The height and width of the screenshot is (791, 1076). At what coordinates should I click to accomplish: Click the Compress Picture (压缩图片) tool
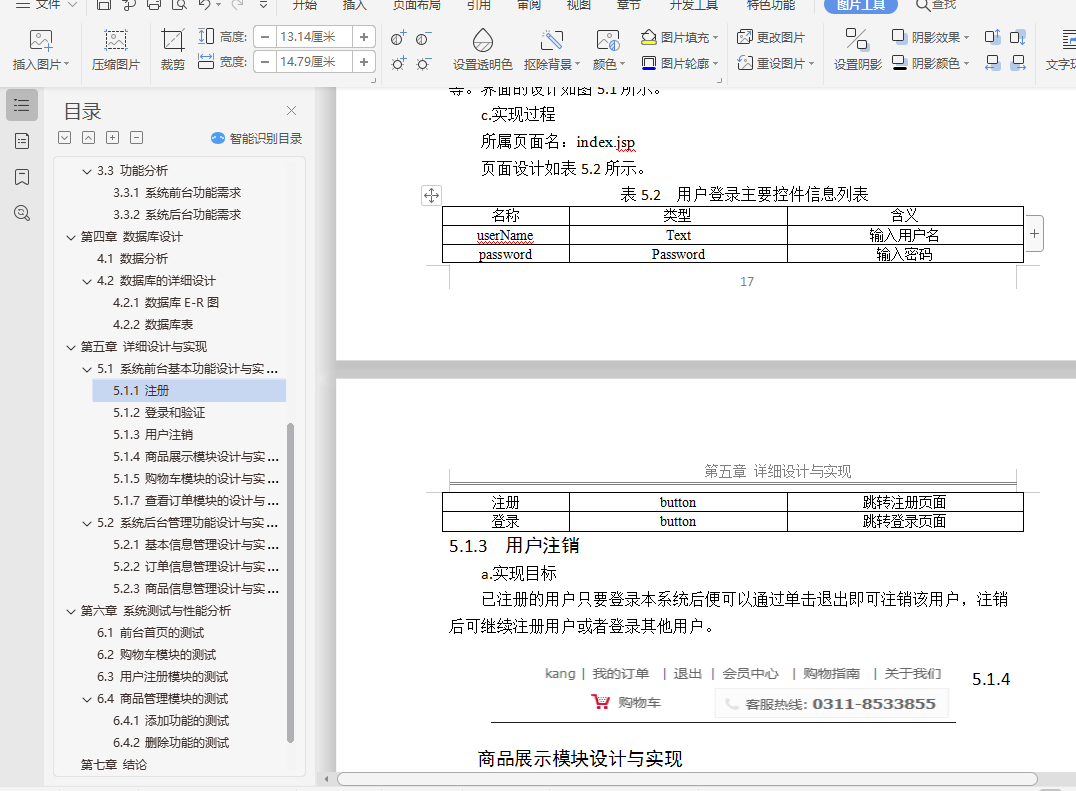point(115,50)
